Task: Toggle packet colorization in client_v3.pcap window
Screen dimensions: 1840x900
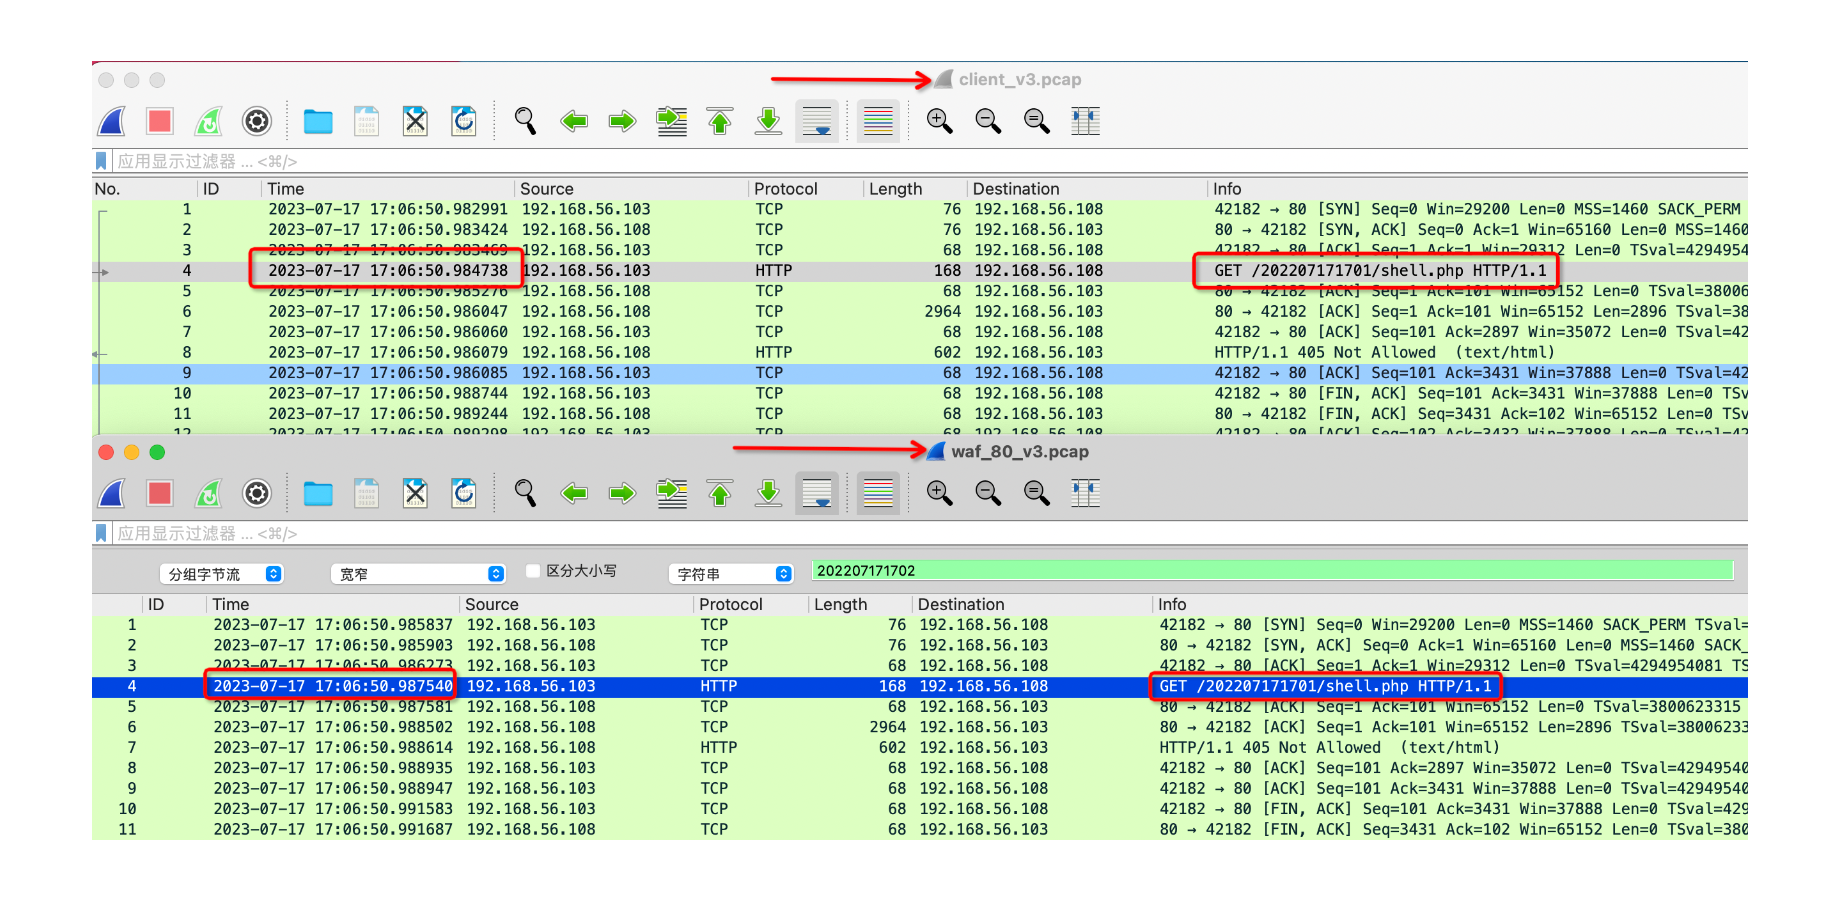Action: (x=878, y=121)
